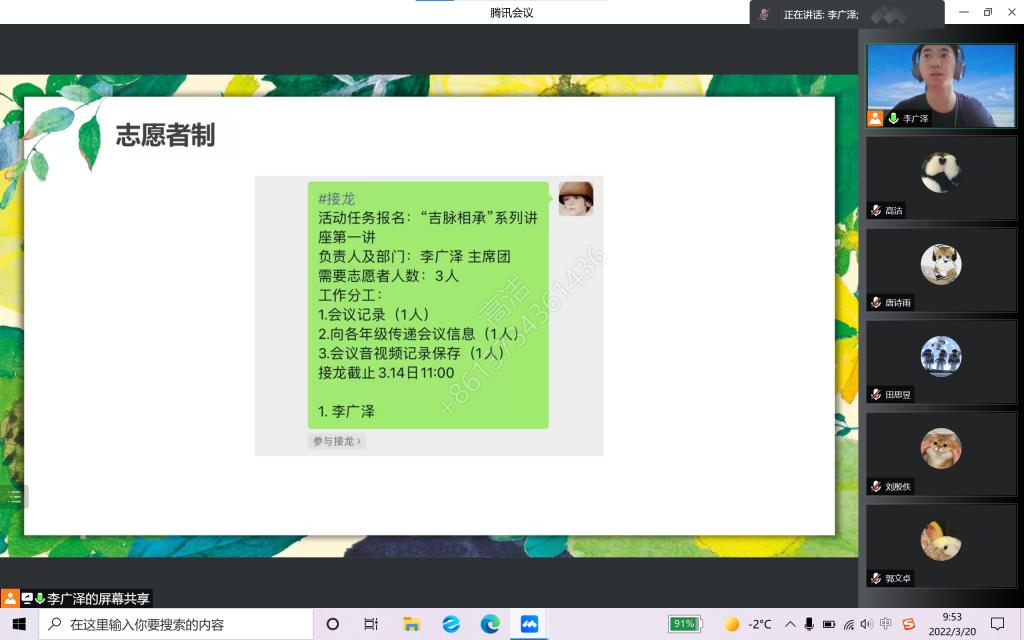Open File Explorer from the taskbar

[411, 624]
